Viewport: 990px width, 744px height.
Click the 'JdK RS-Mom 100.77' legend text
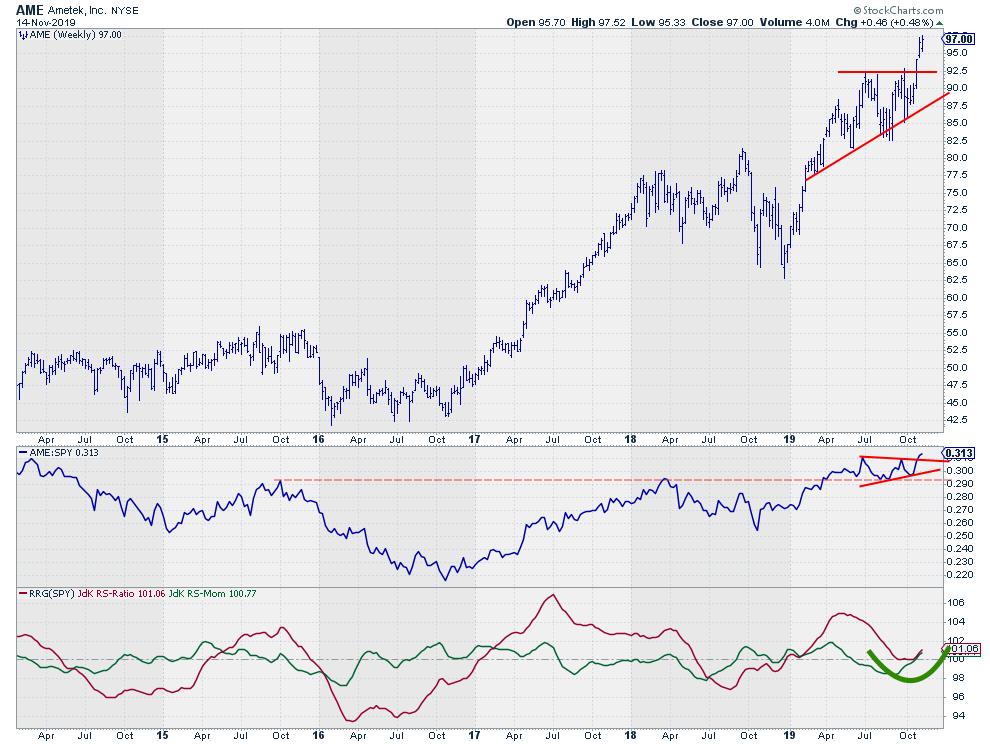[x=213, y=594]
